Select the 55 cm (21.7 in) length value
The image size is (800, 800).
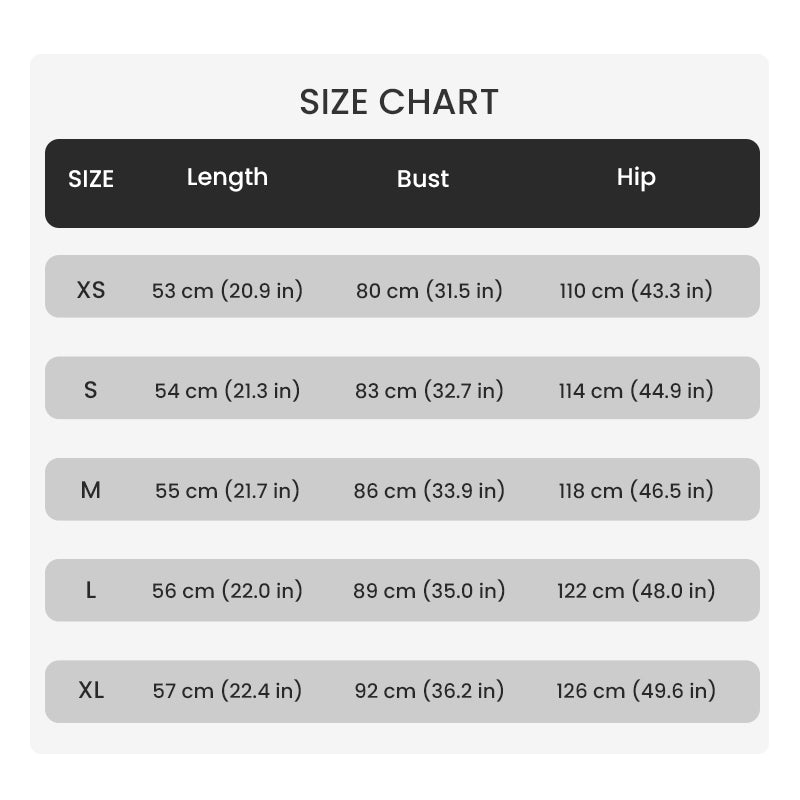coord(227,491)
